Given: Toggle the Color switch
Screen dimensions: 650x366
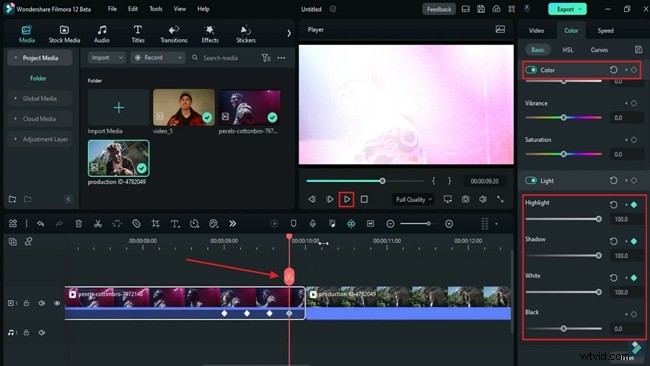Looking at the screenshot, I should 531,70.
